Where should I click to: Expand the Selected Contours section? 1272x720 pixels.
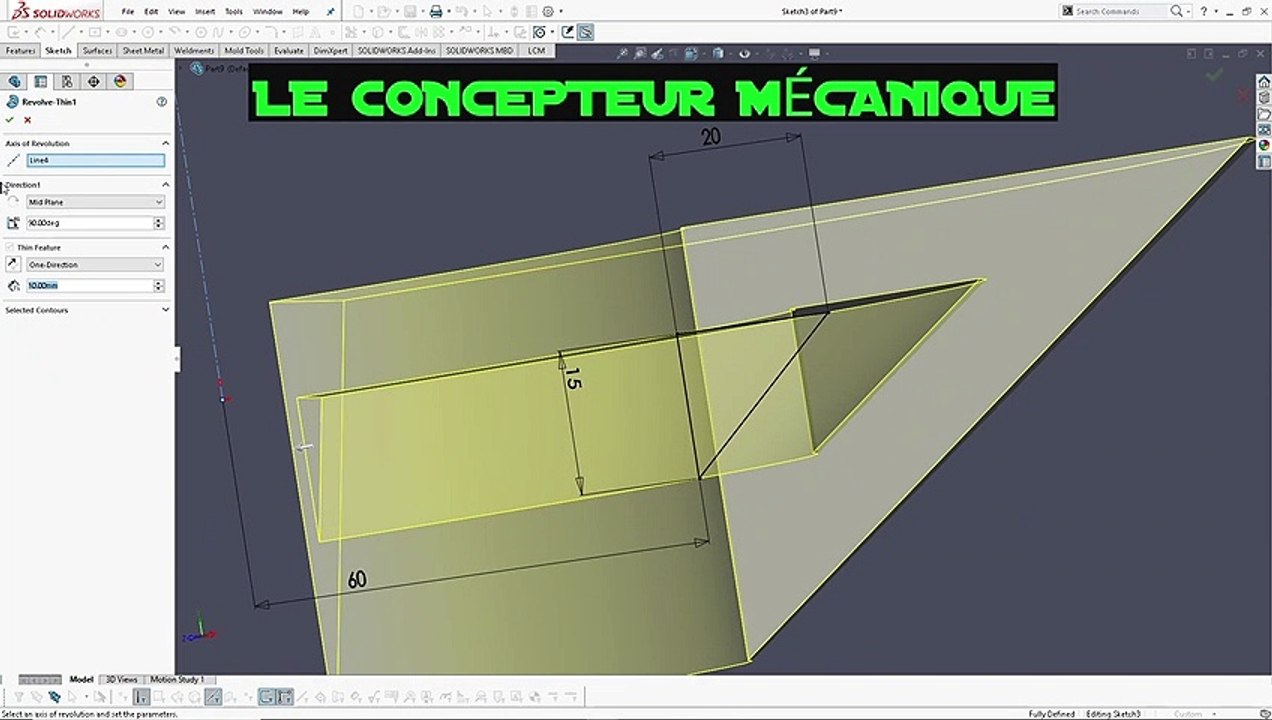click(x=166, y=310)
